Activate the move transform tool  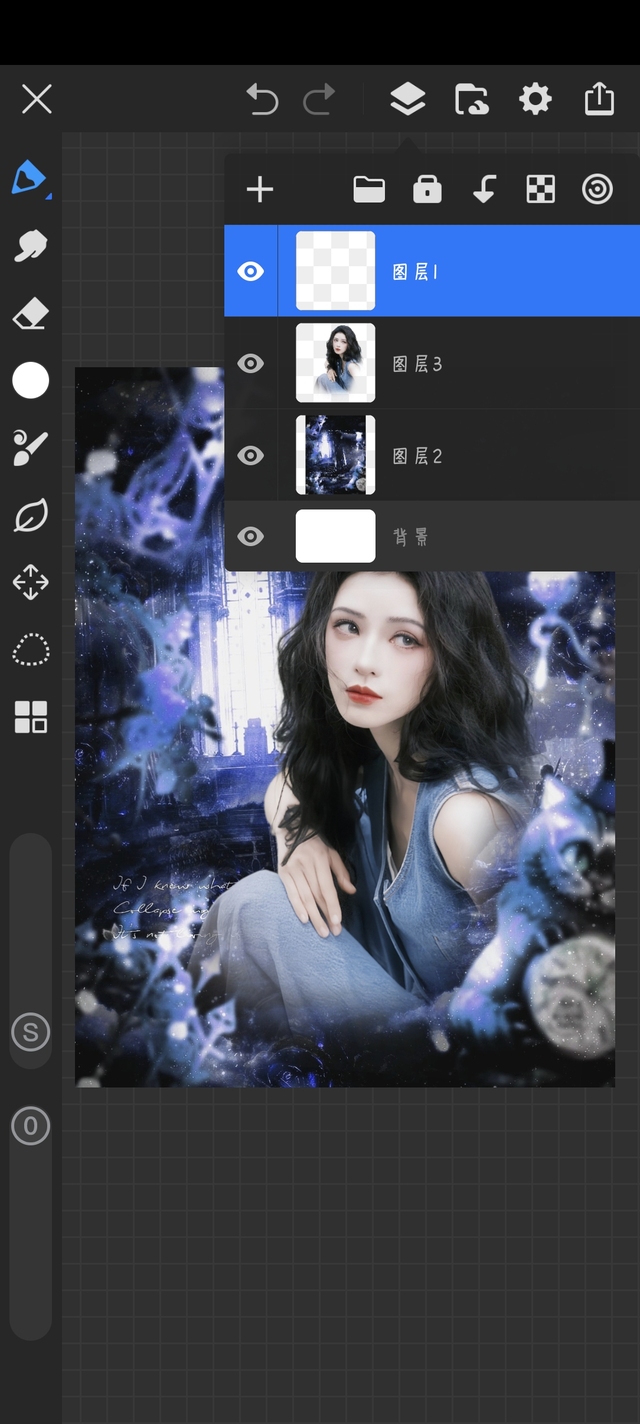point(30,582)
